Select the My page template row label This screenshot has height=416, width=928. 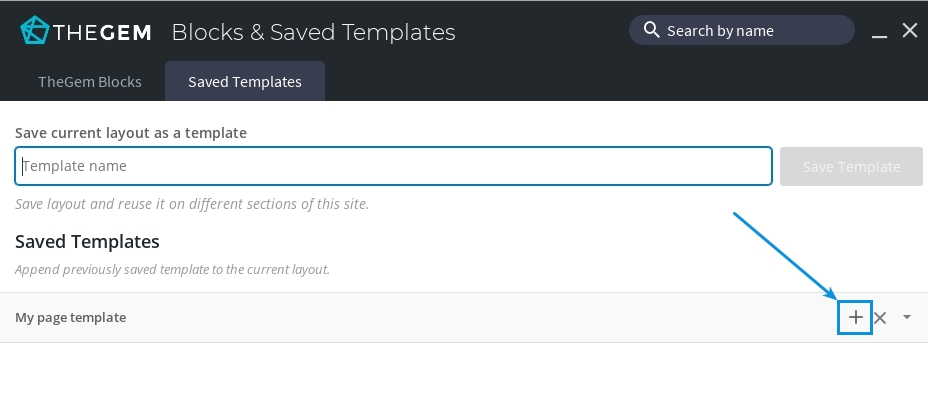(x=71, y=317)
